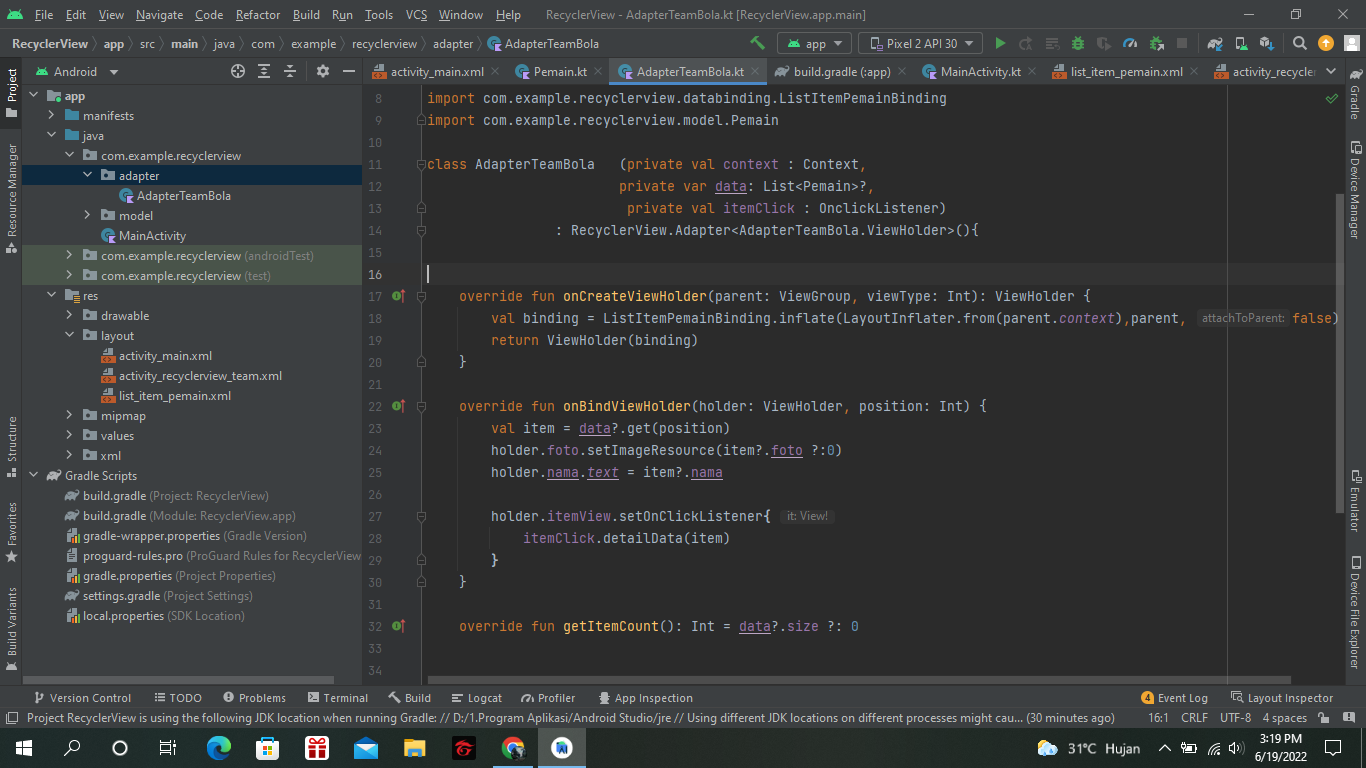The image size is (1366, 768).
Task: Expand all in Project panel header
Action: pyautogui.click(x=264, y=71)
